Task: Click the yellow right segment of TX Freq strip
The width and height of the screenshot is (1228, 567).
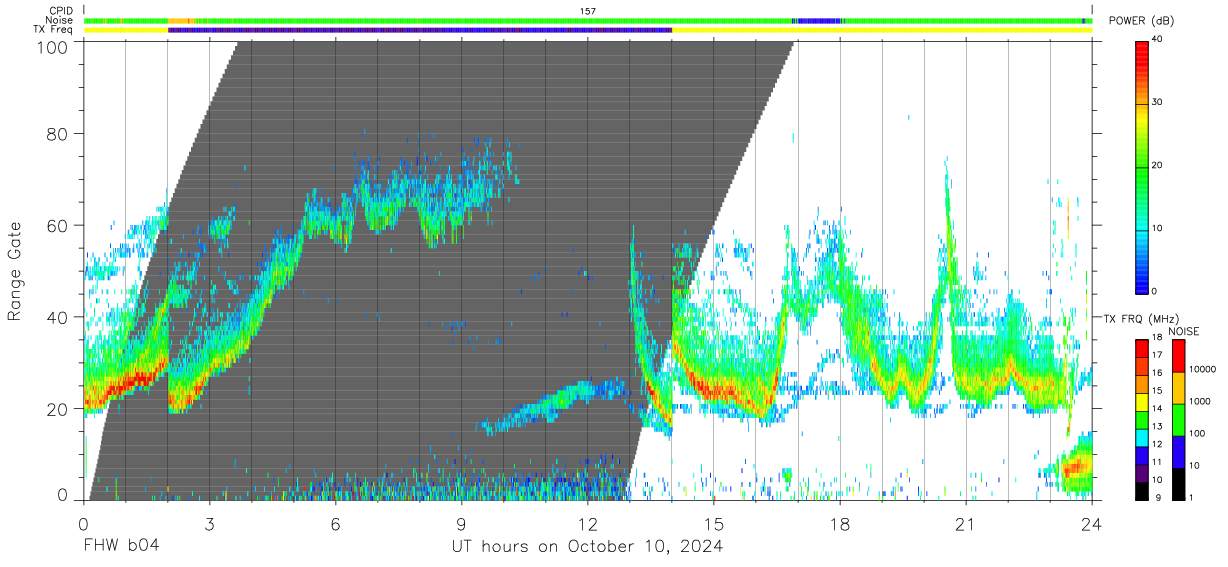Action: (882, 30)
